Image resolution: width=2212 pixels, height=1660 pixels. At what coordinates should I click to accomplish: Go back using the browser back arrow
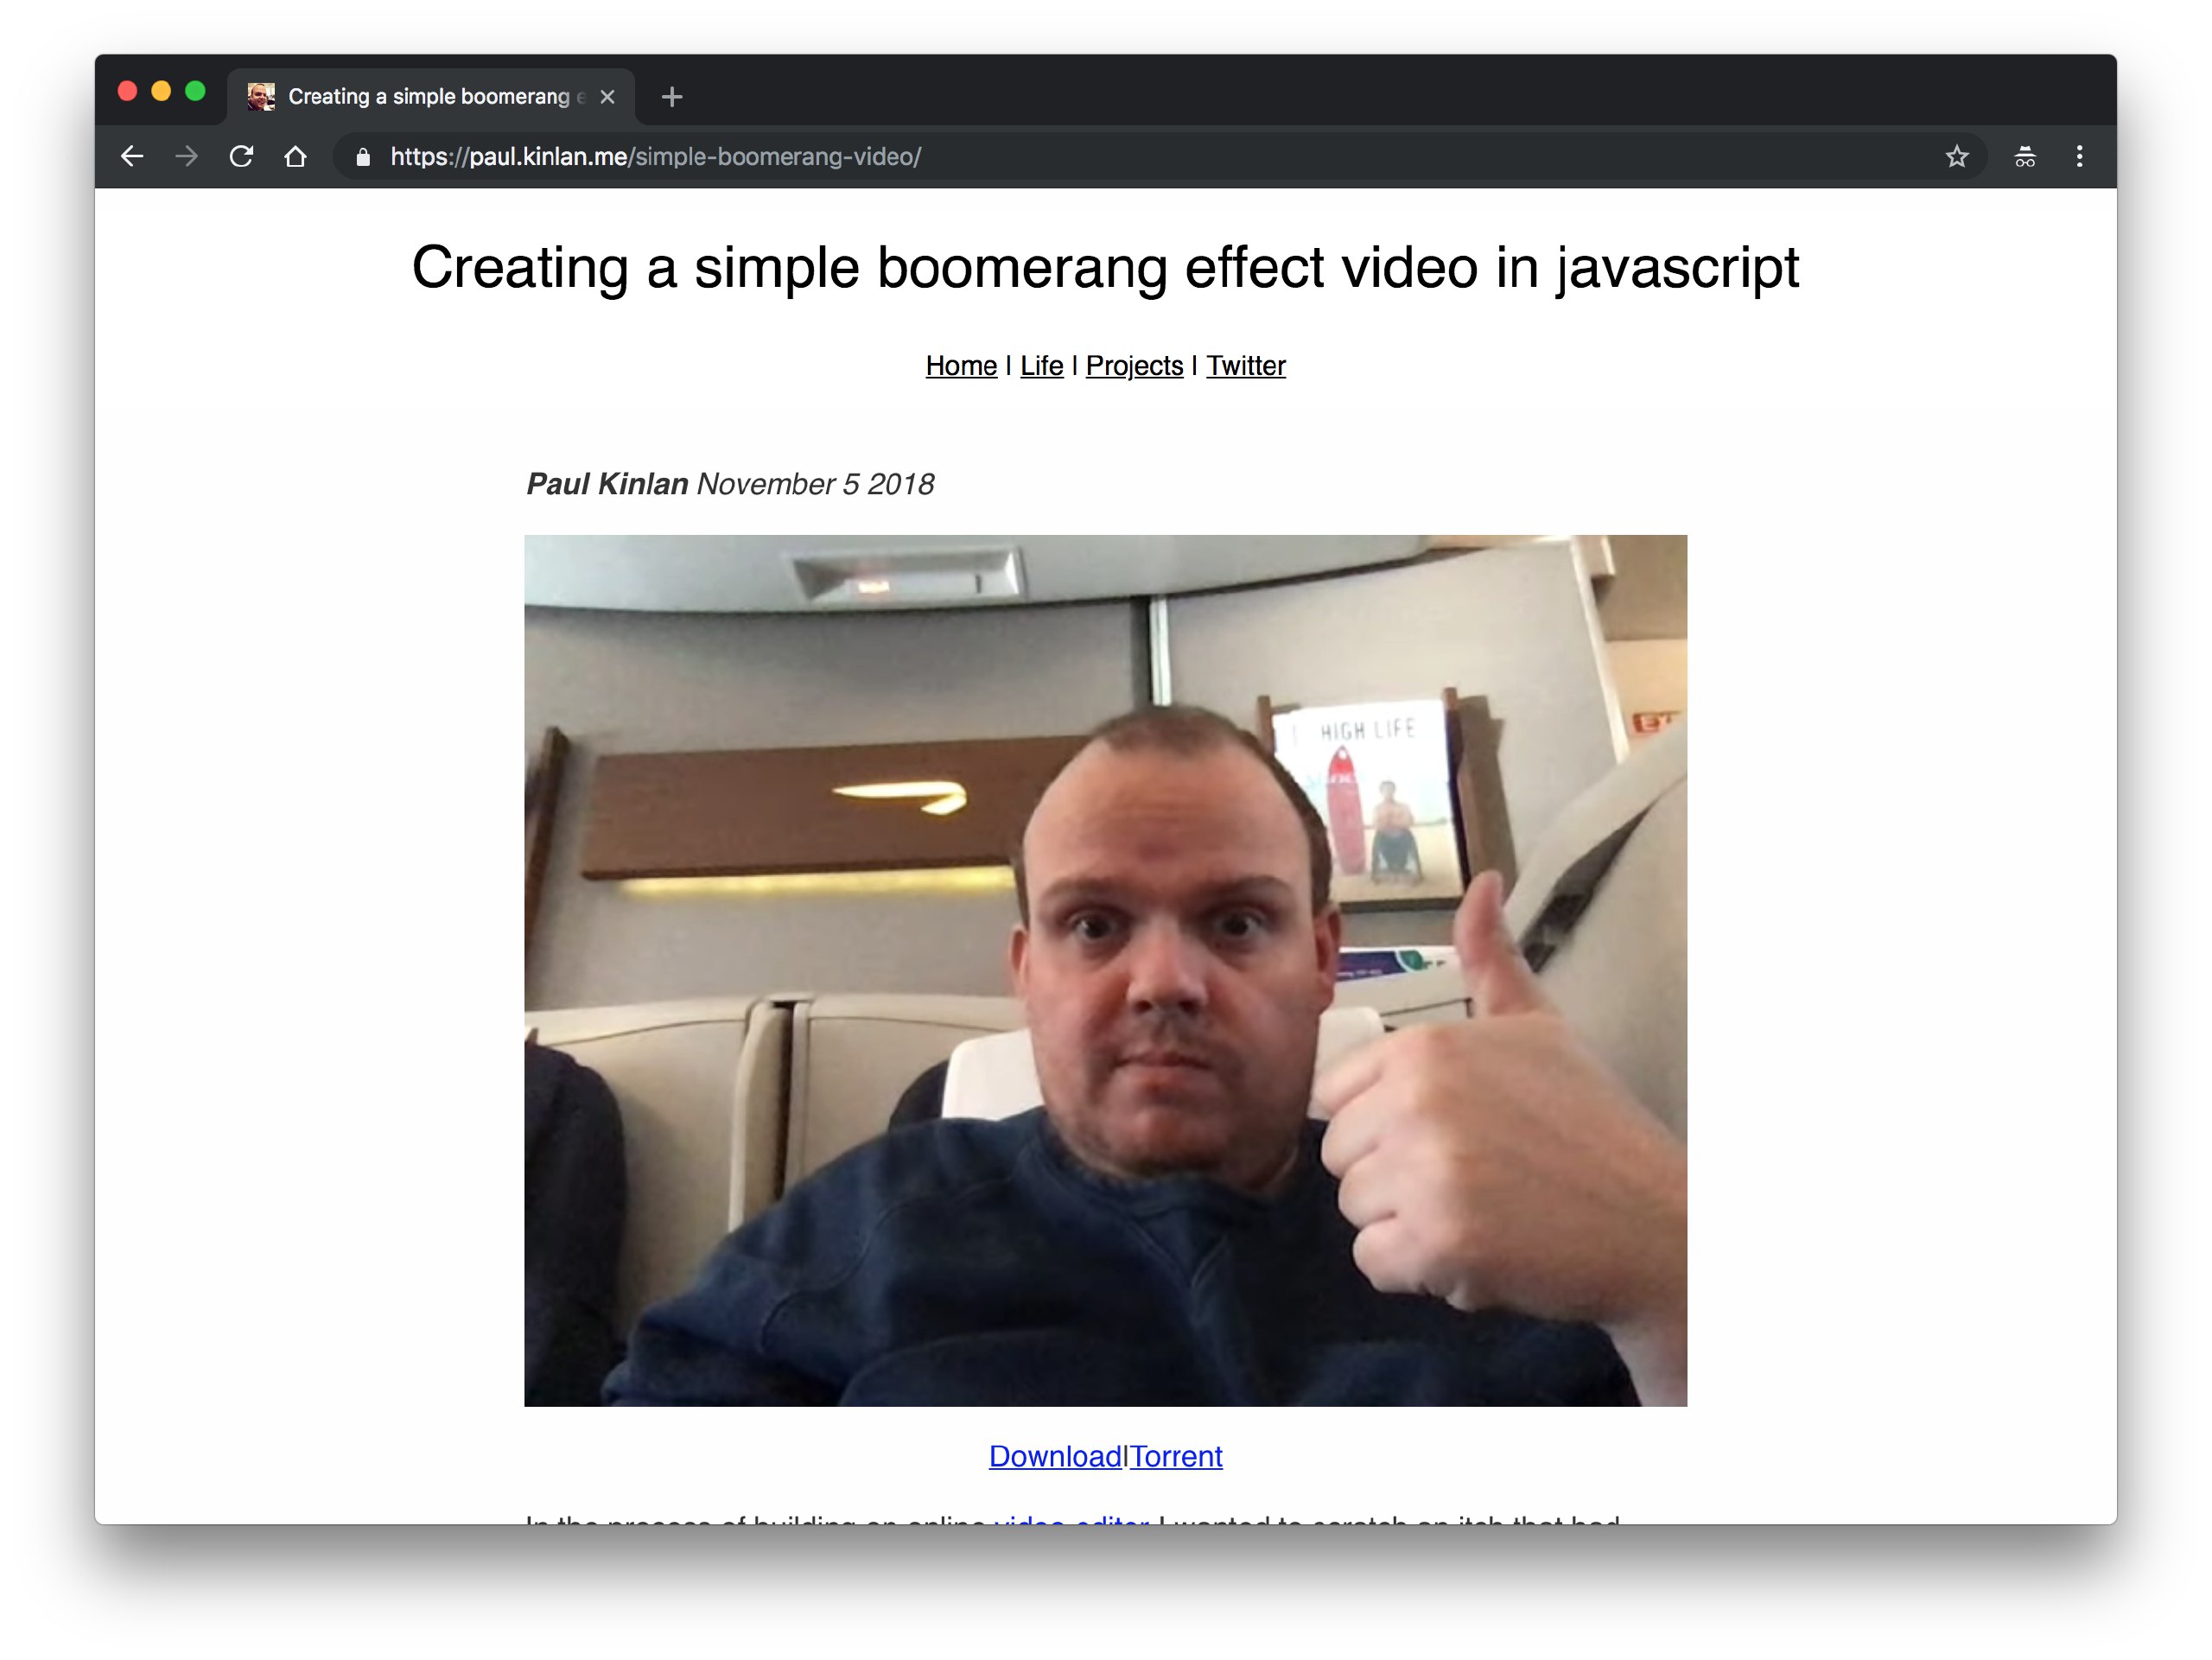pyautogui.click(x=132, y=157)
